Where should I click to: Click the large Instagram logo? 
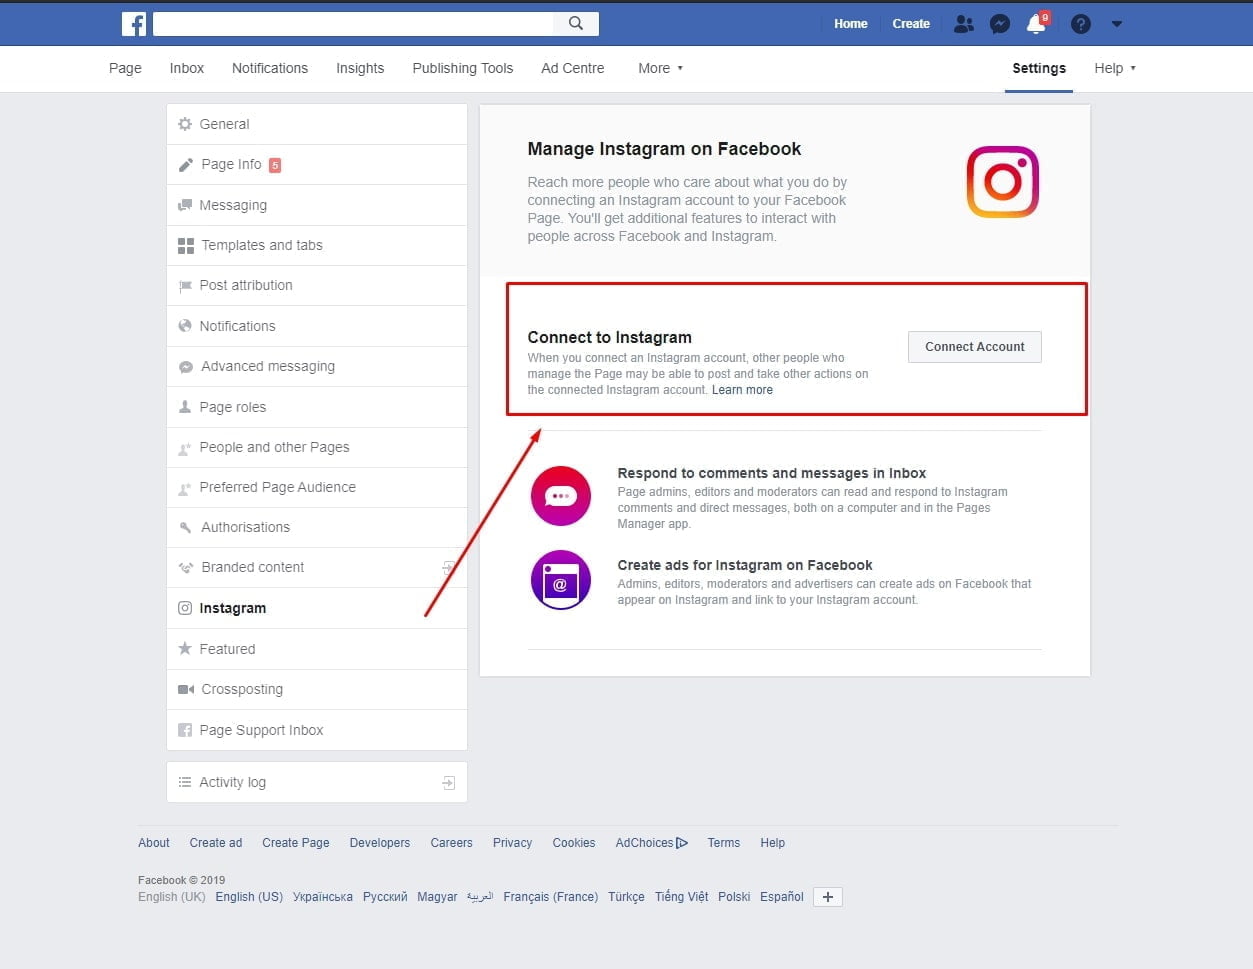(1003, 182)
